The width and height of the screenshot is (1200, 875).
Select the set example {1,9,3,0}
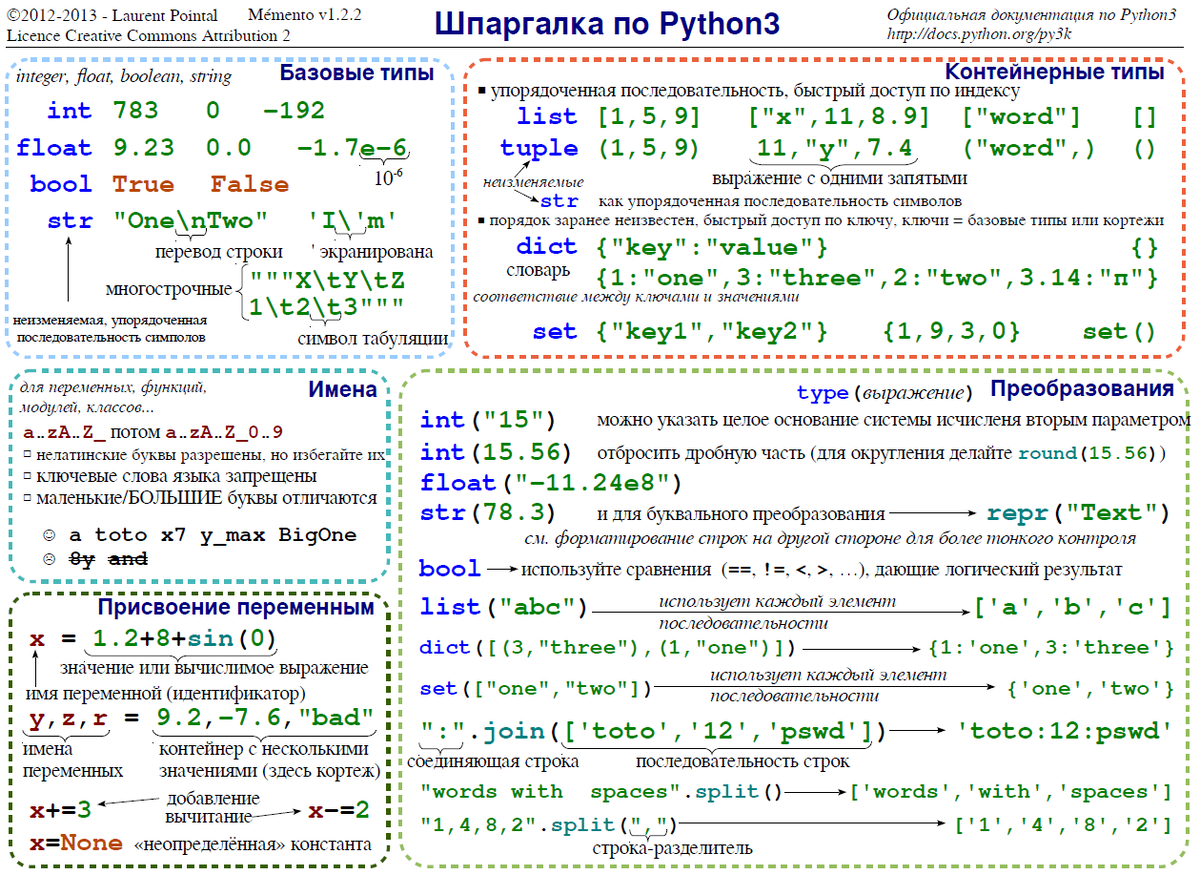click(951, 331)
